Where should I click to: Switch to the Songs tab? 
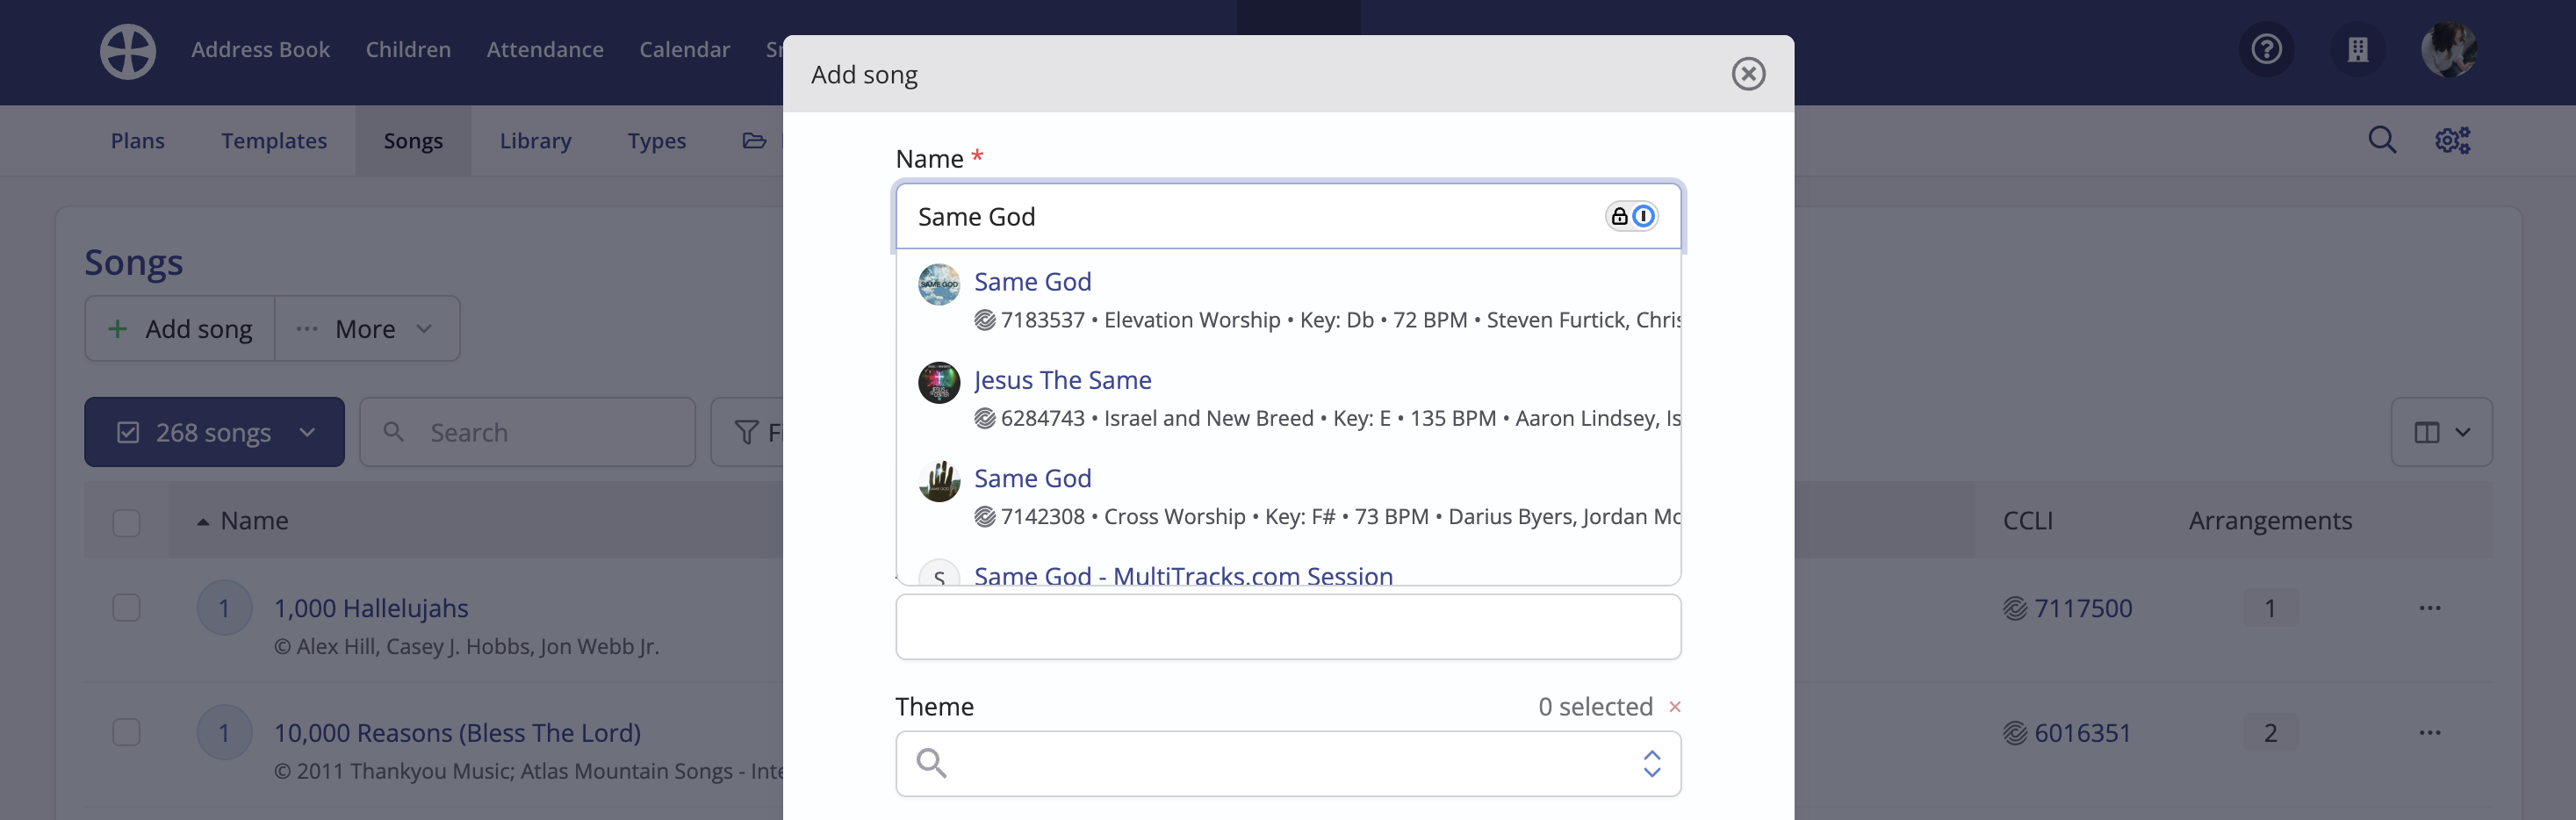(x=413, y=141)
